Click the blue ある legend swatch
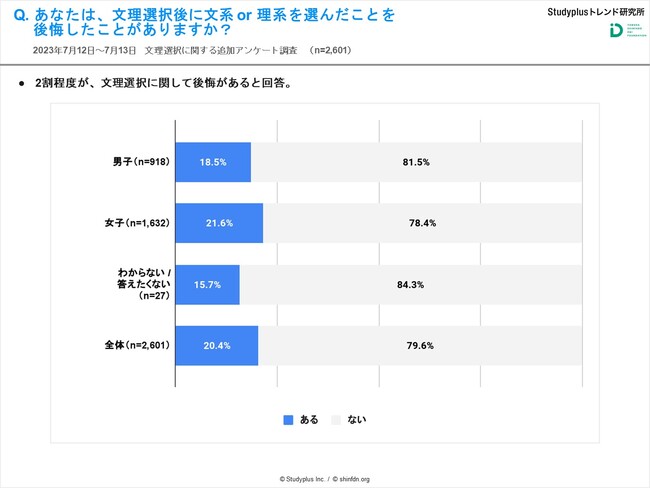 [x=289, y=419]
